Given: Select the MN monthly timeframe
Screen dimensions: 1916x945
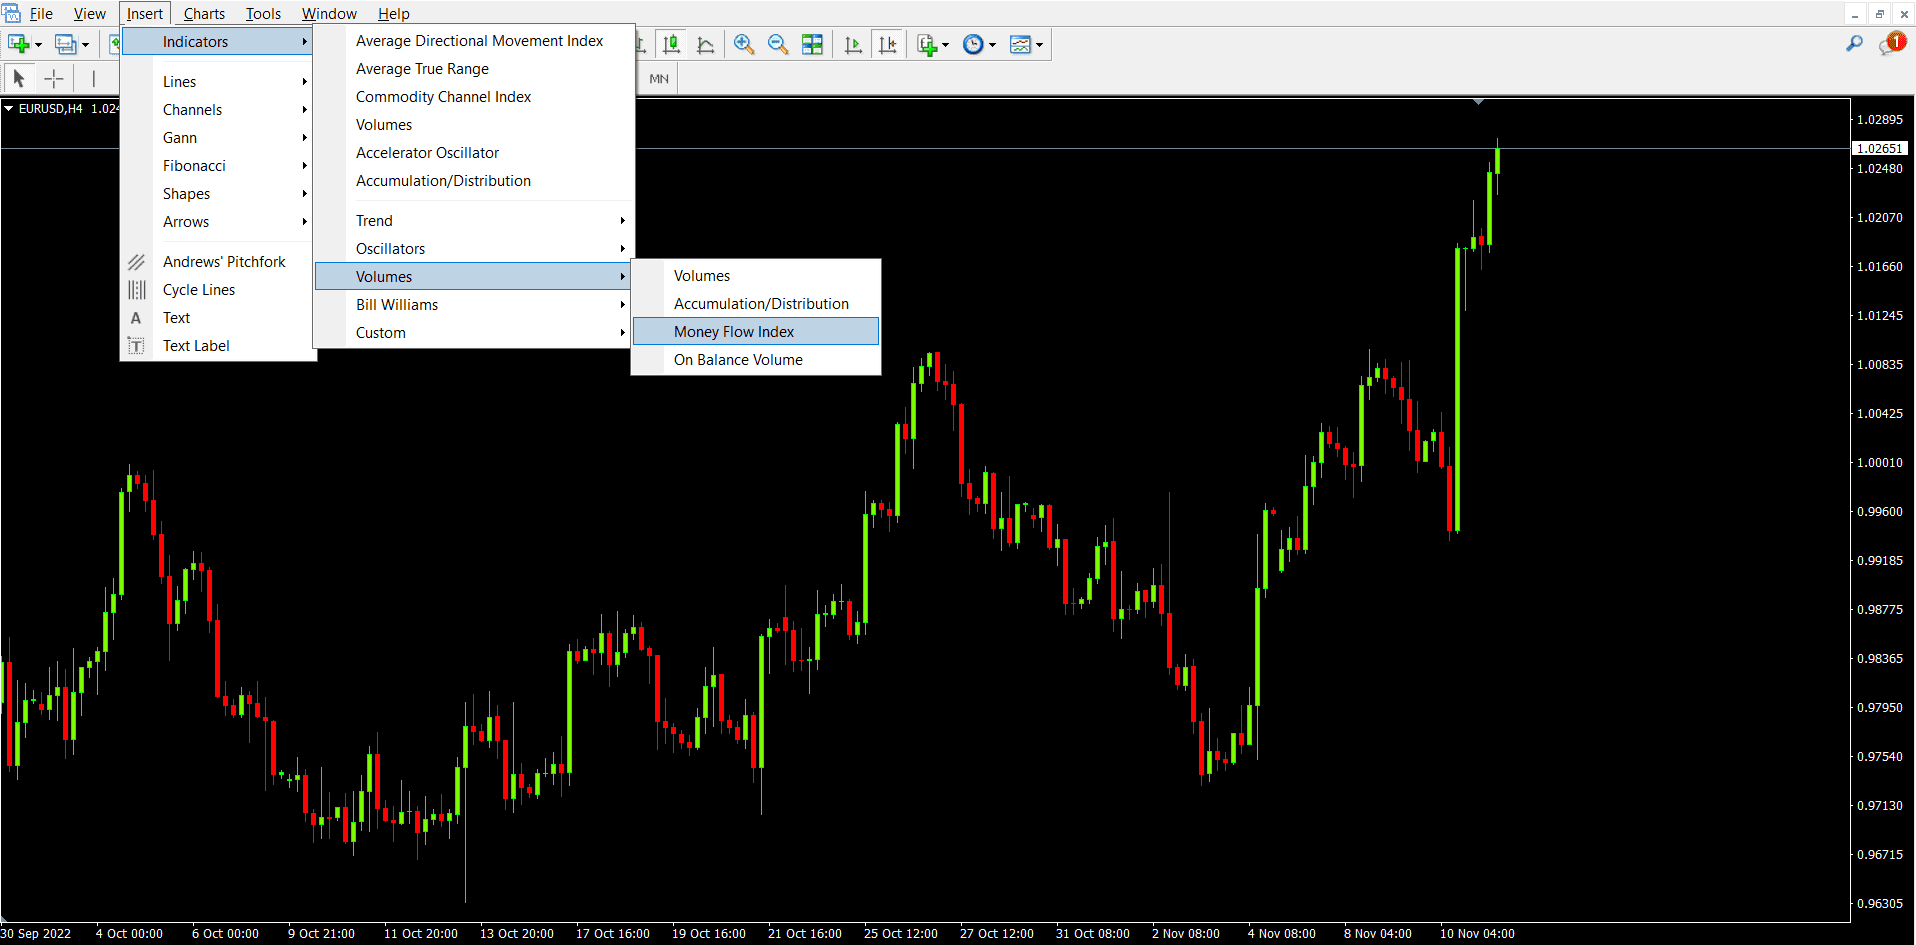Looking at the screenshot, I should click(x=659, y=78).
